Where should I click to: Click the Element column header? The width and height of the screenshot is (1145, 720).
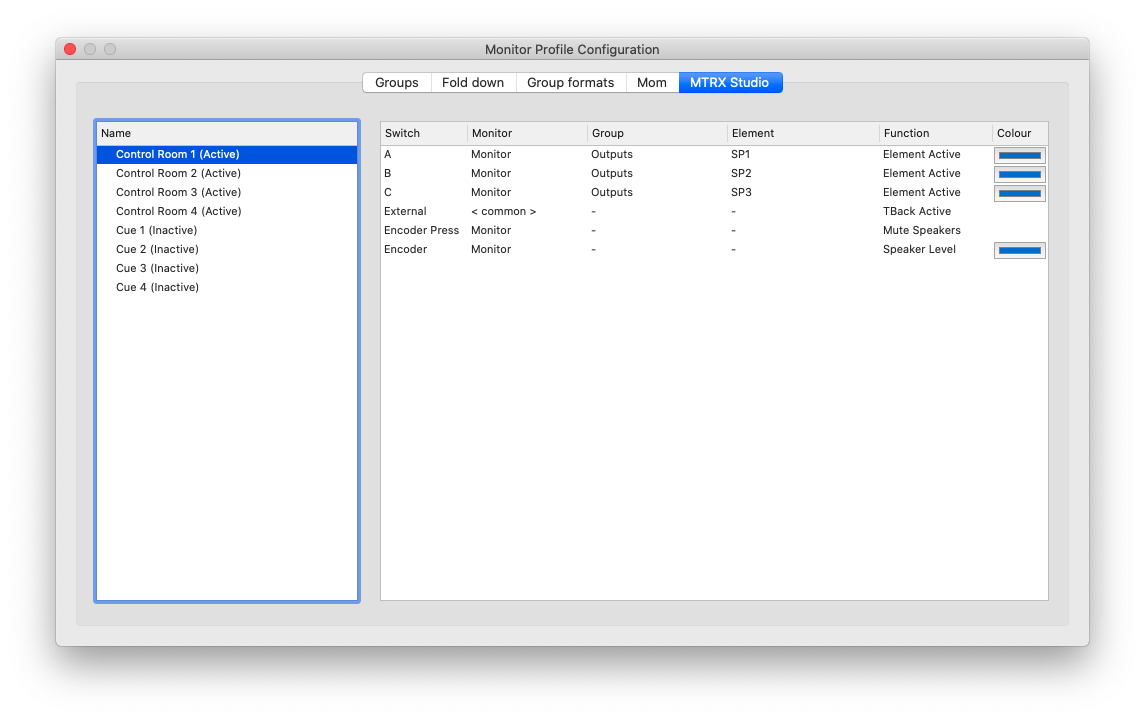point(803,133)
